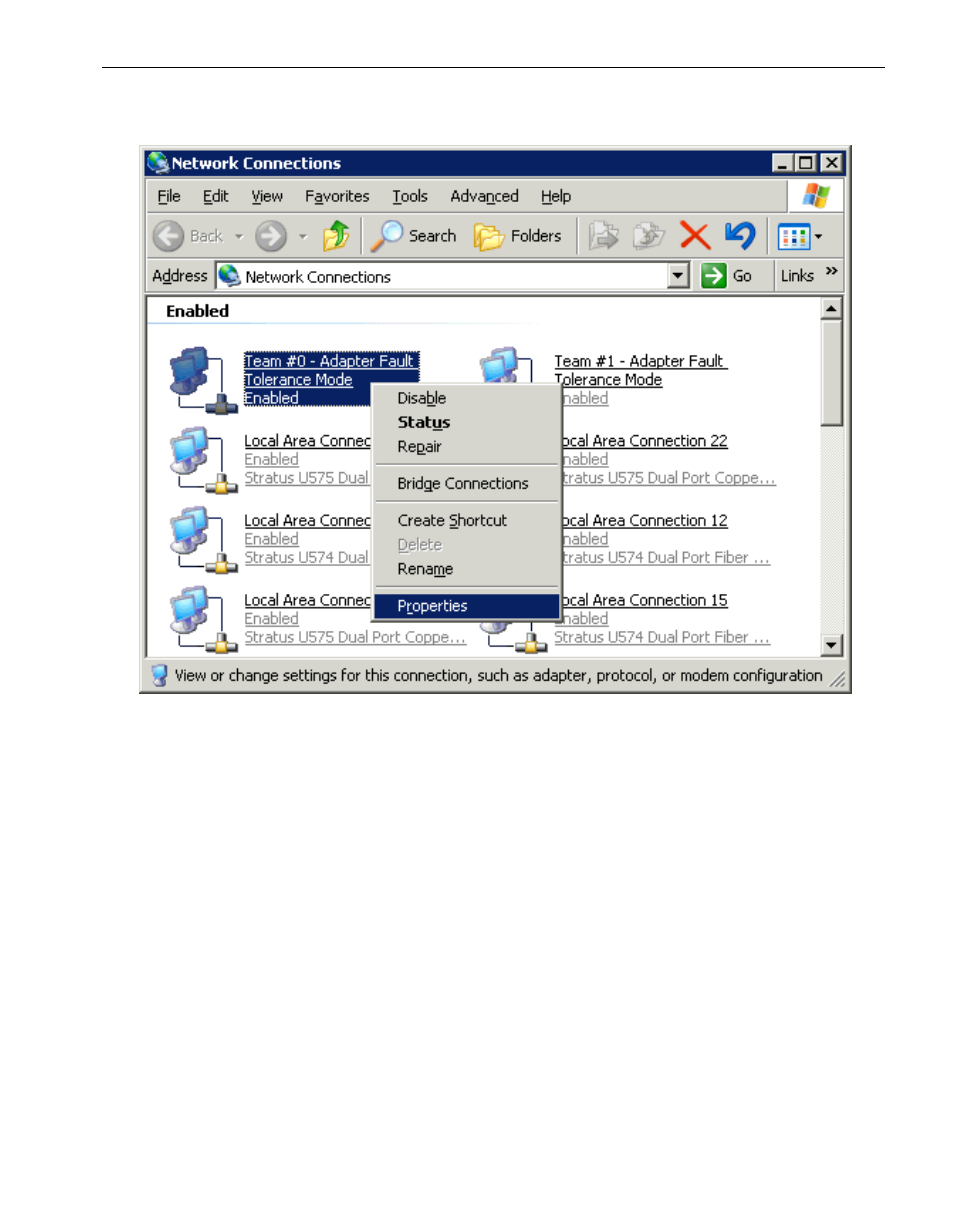
Task: Open the Advanced menu
Action: tap(484, 196)
